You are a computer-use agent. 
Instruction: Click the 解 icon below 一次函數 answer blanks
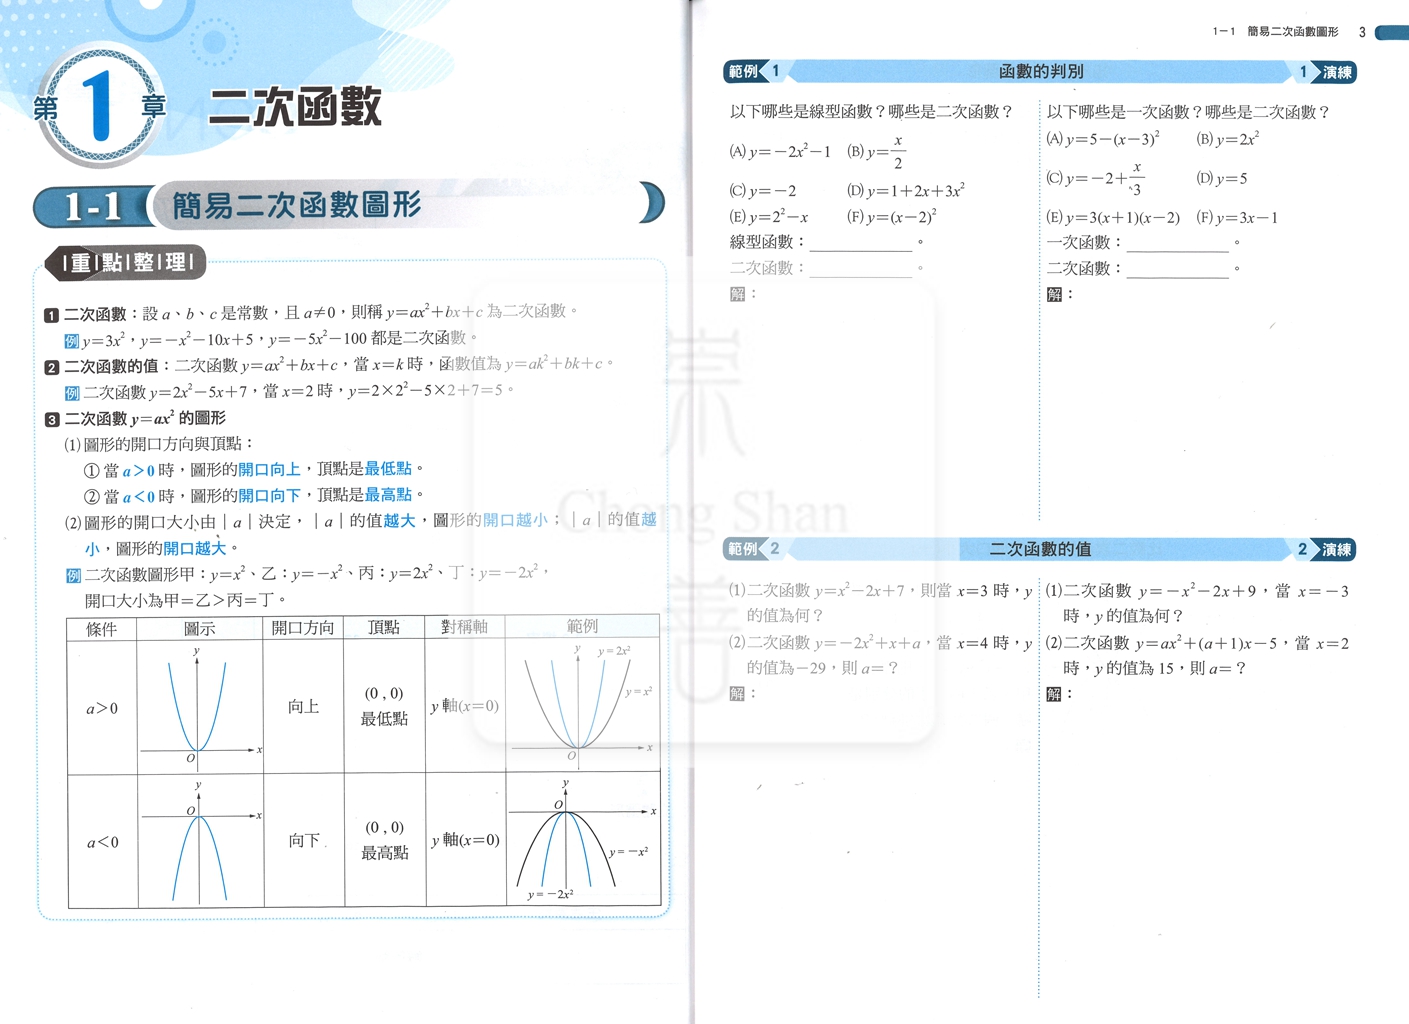[1054, 294]
